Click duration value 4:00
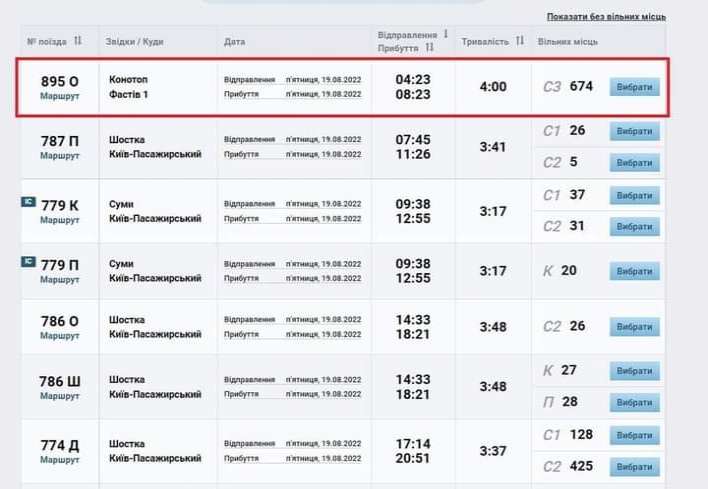This screenshot has width=708, height=489. tap(493, 87)
